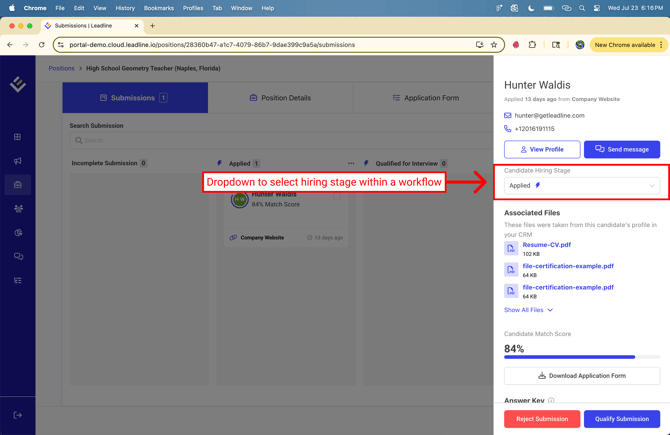The image size is (670, 435).
Task: Click the logout icon at sidebar bottom
Action: coord(18,415)
